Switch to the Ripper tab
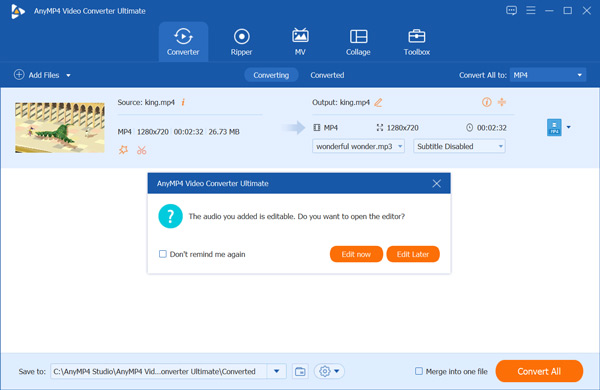600x390 pixels. point(241,42)
